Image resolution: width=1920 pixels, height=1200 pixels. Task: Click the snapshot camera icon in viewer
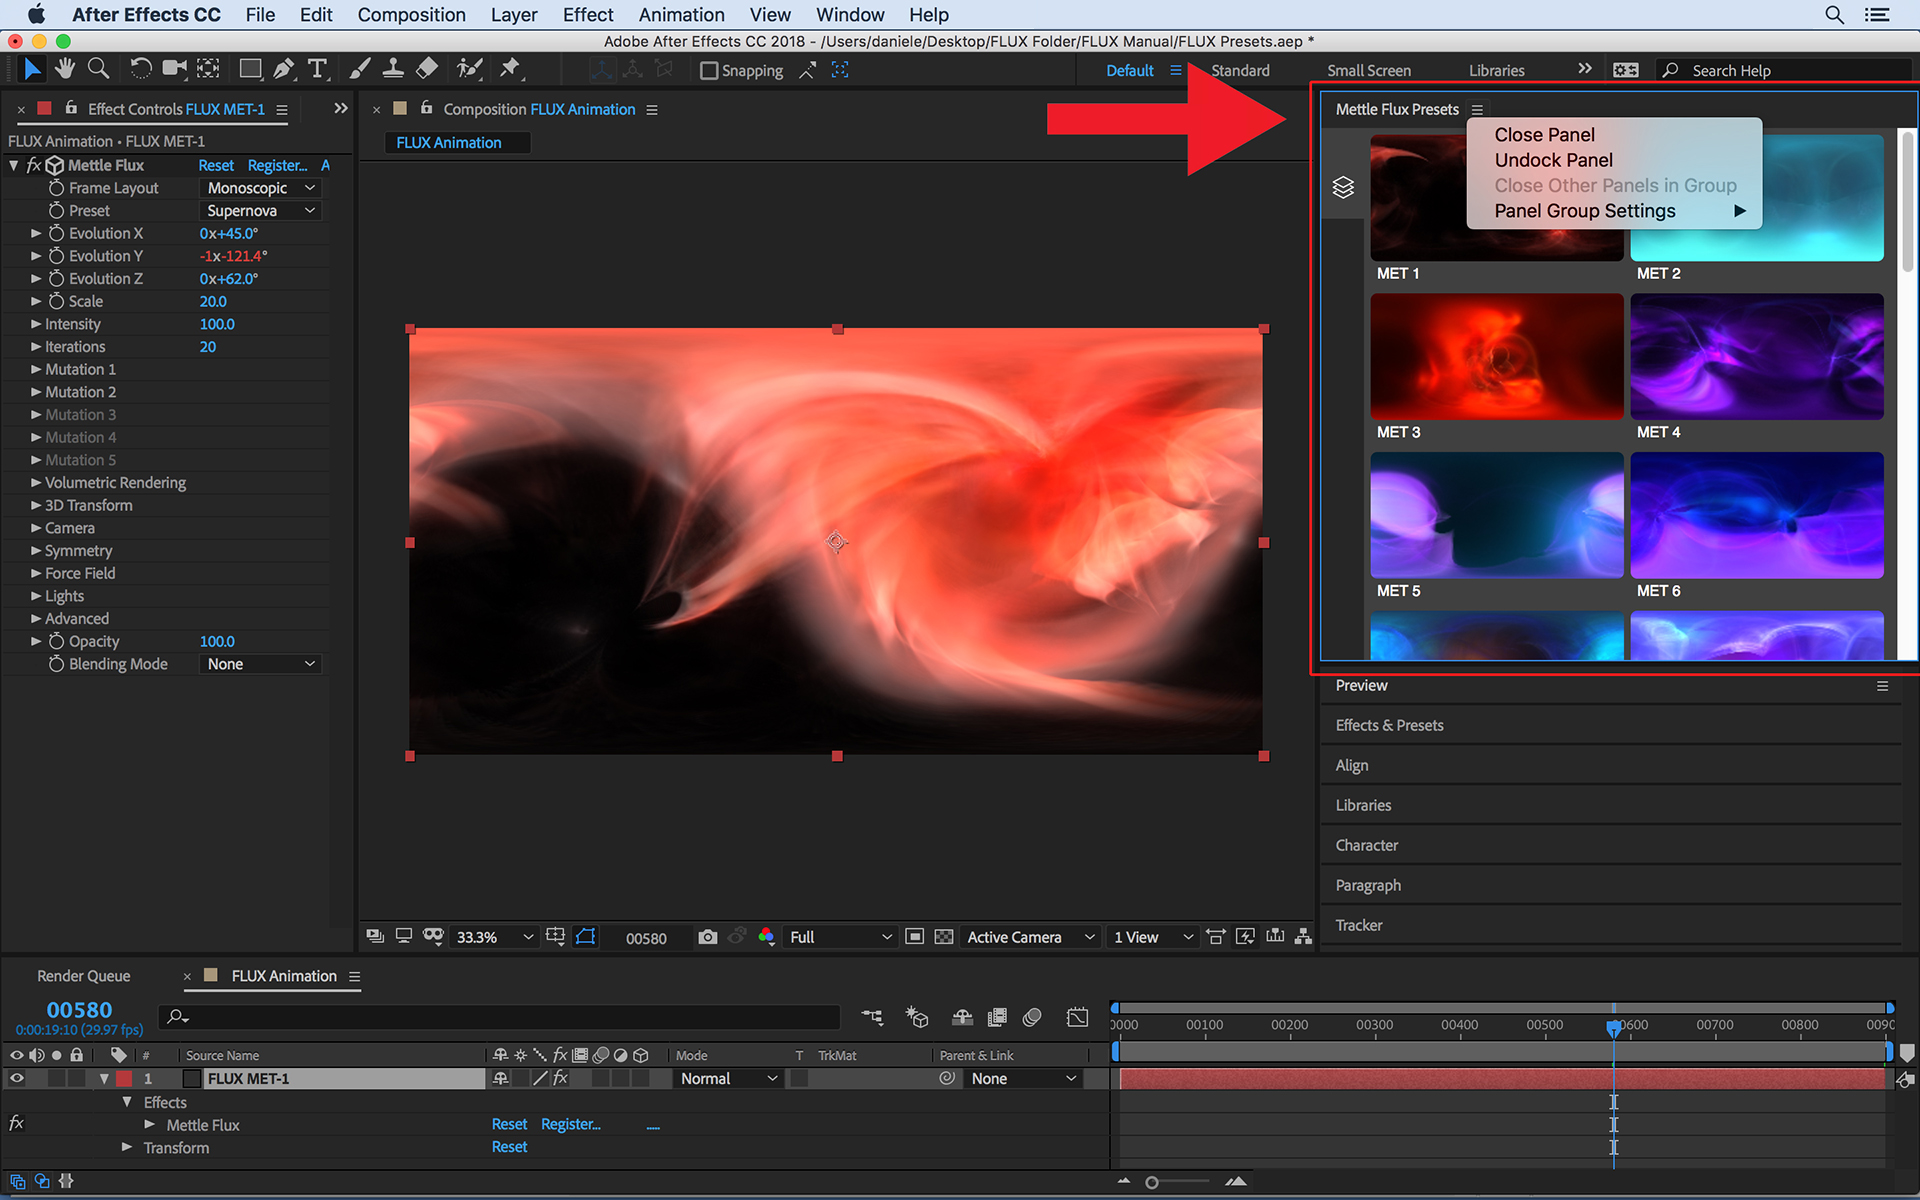708,937
